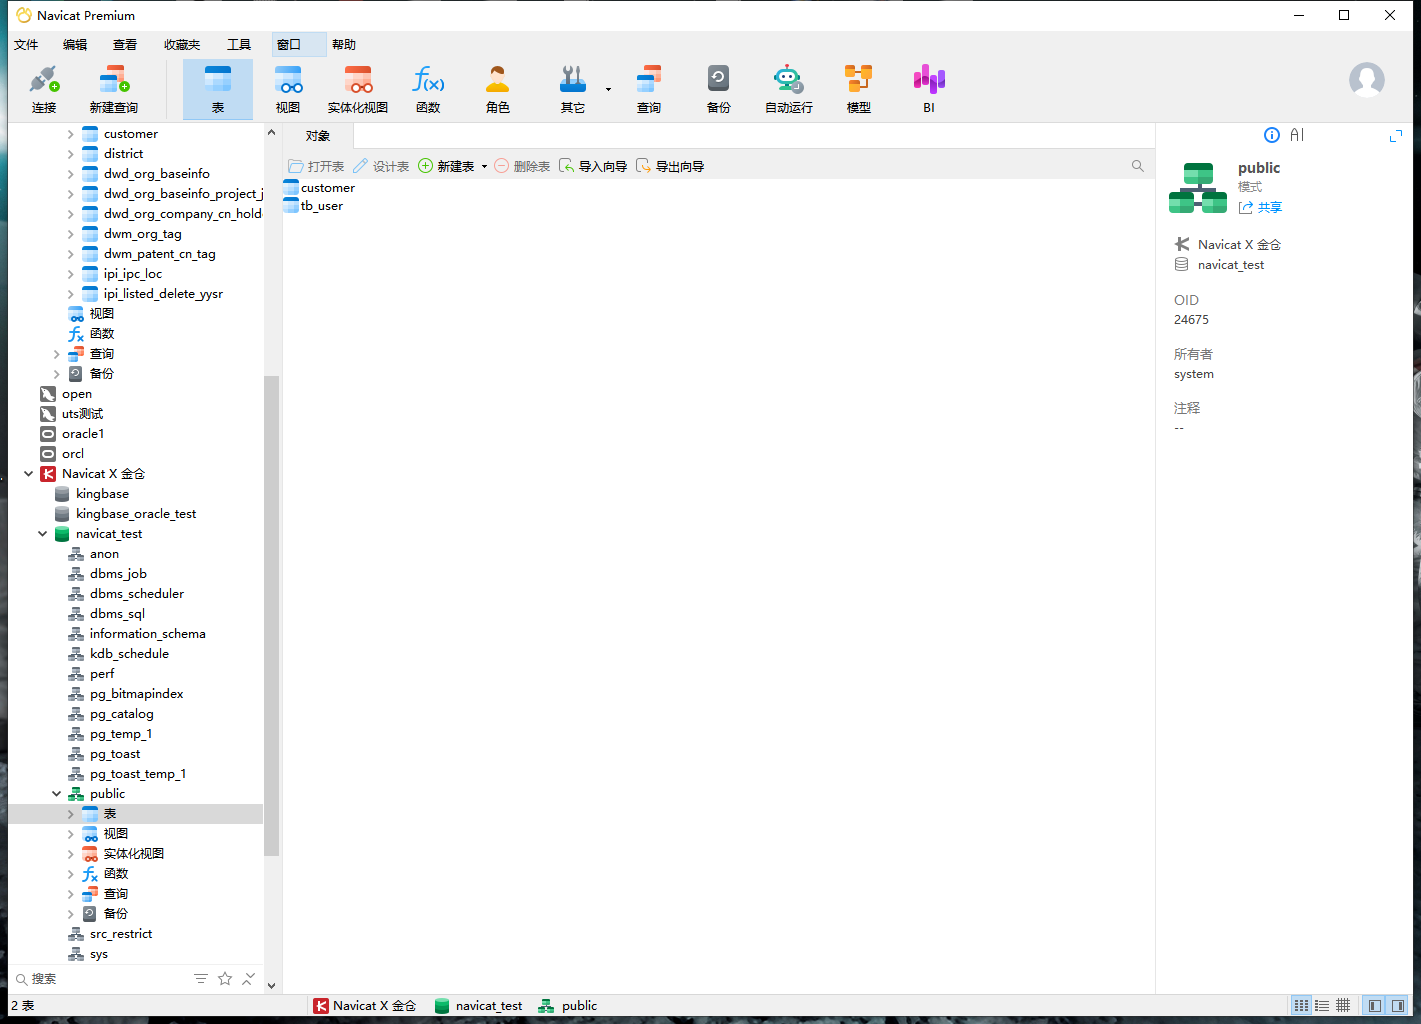Screen dimensions: 1421x1024
Task: Click the 删除表 delete table button
Action: click(x=522, y=166)
